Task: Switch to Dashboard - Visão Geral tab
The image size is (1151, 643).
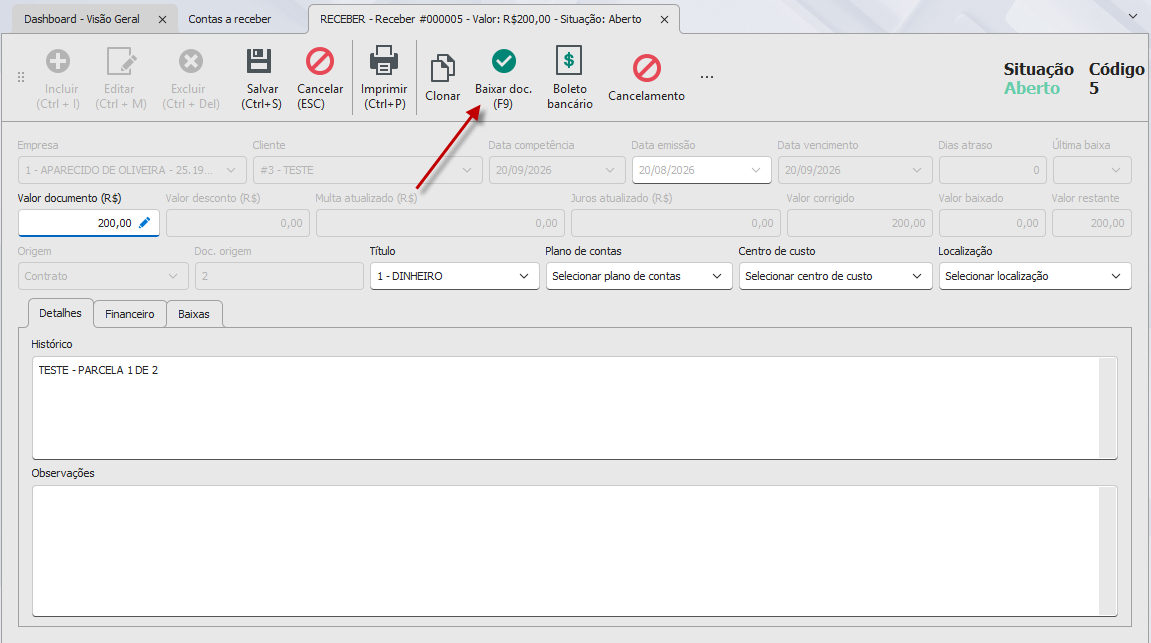Action: tap(81, 19)
